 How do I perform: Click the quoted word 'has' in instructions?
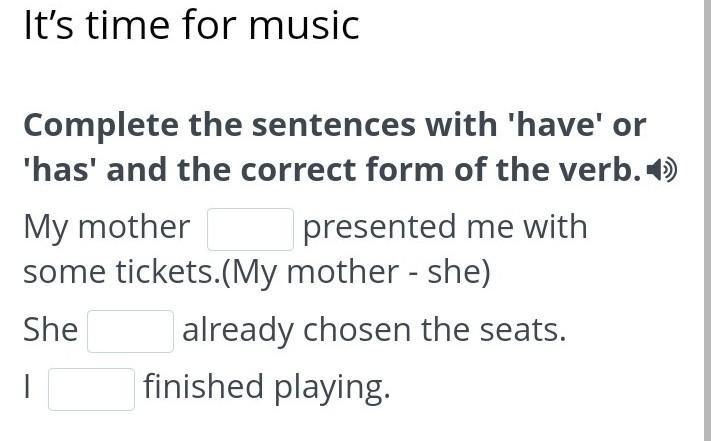[61, 171]
